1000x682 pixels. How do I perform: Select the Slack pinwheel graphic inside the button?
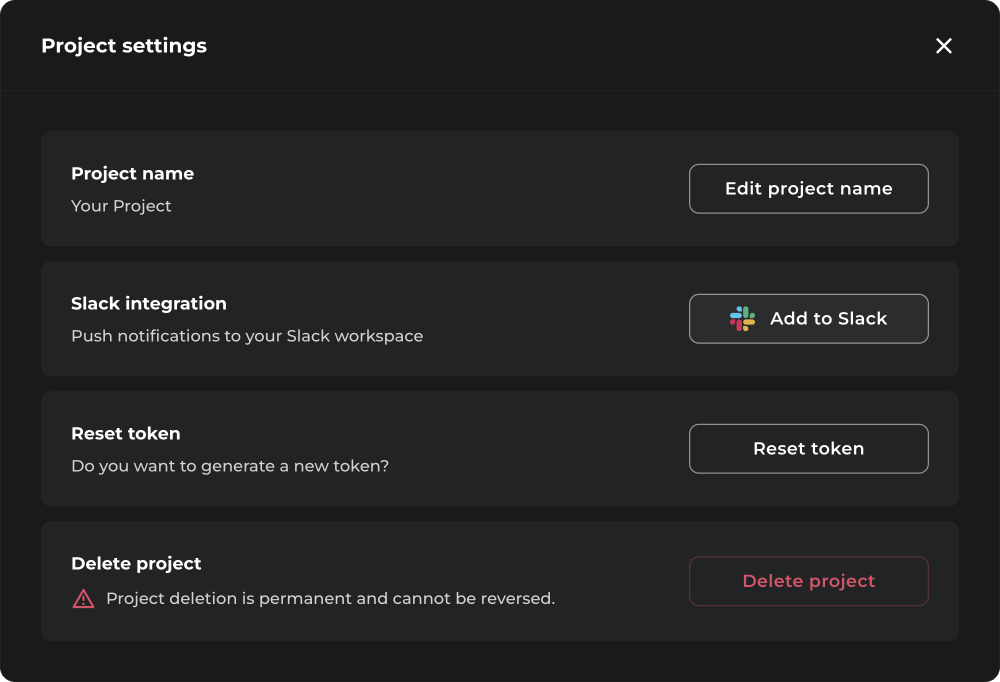point(741,318)
